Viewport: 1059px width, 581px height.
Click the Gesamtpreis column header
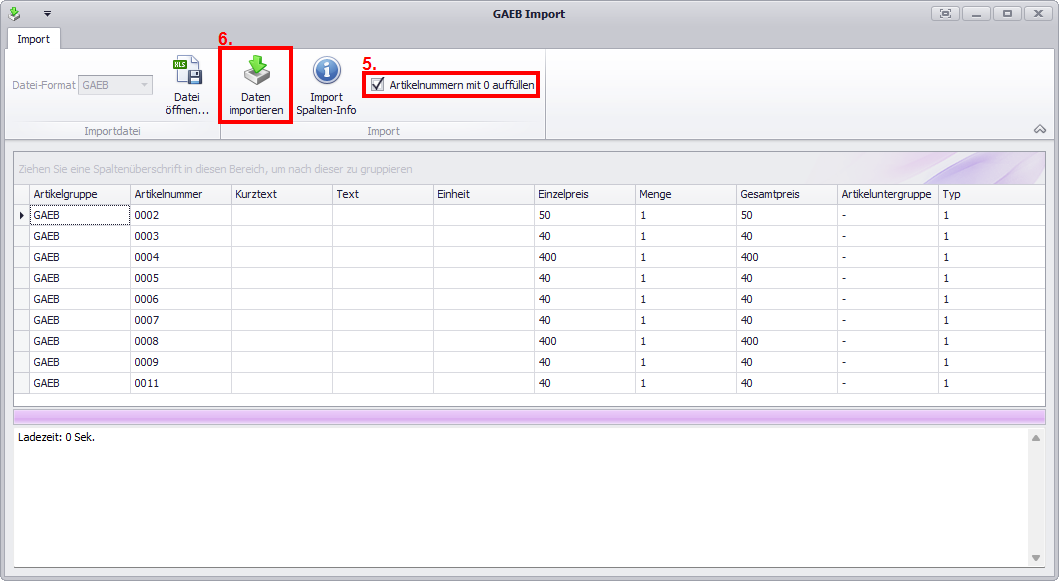pos(786,194)
